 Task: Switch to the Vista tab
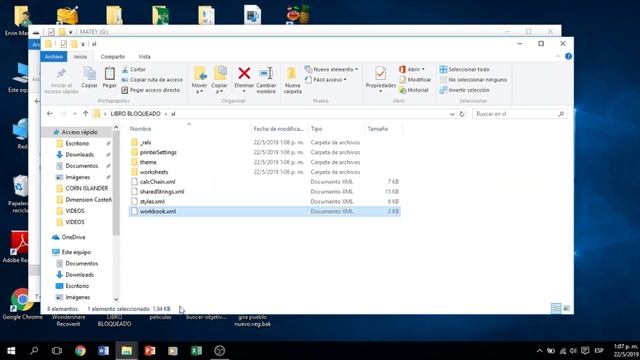pos(144,56)
